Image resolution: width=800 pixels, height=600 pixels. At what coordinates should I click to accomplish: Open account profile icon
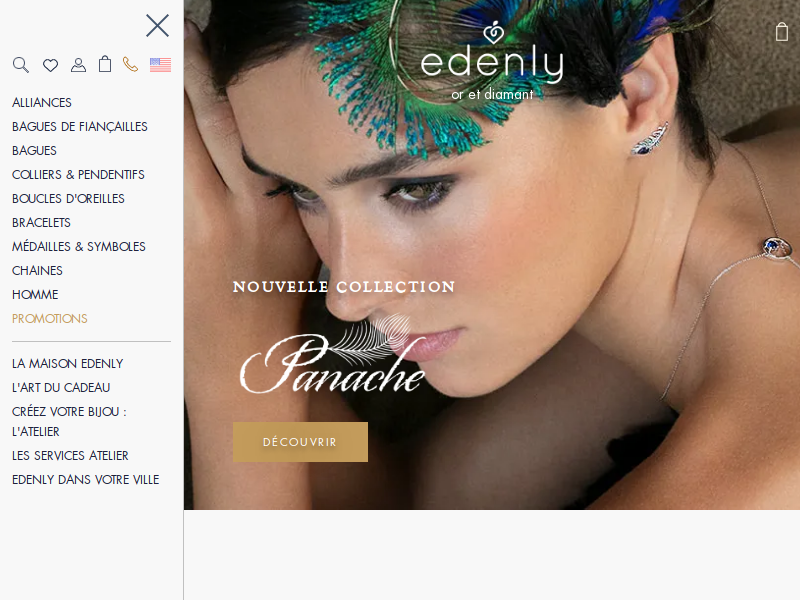click(78, 65)
